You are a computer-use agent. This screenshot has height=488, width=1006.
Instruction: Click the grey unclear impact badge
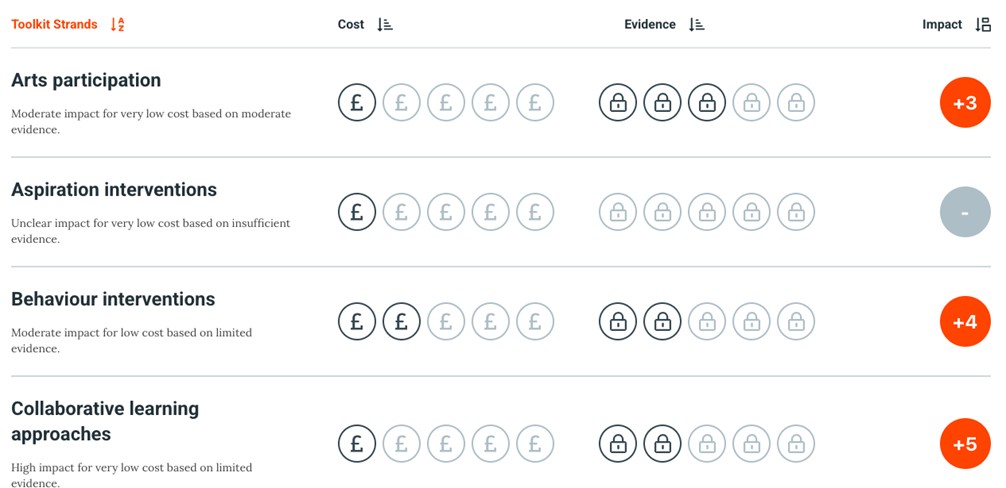[965, 212]
